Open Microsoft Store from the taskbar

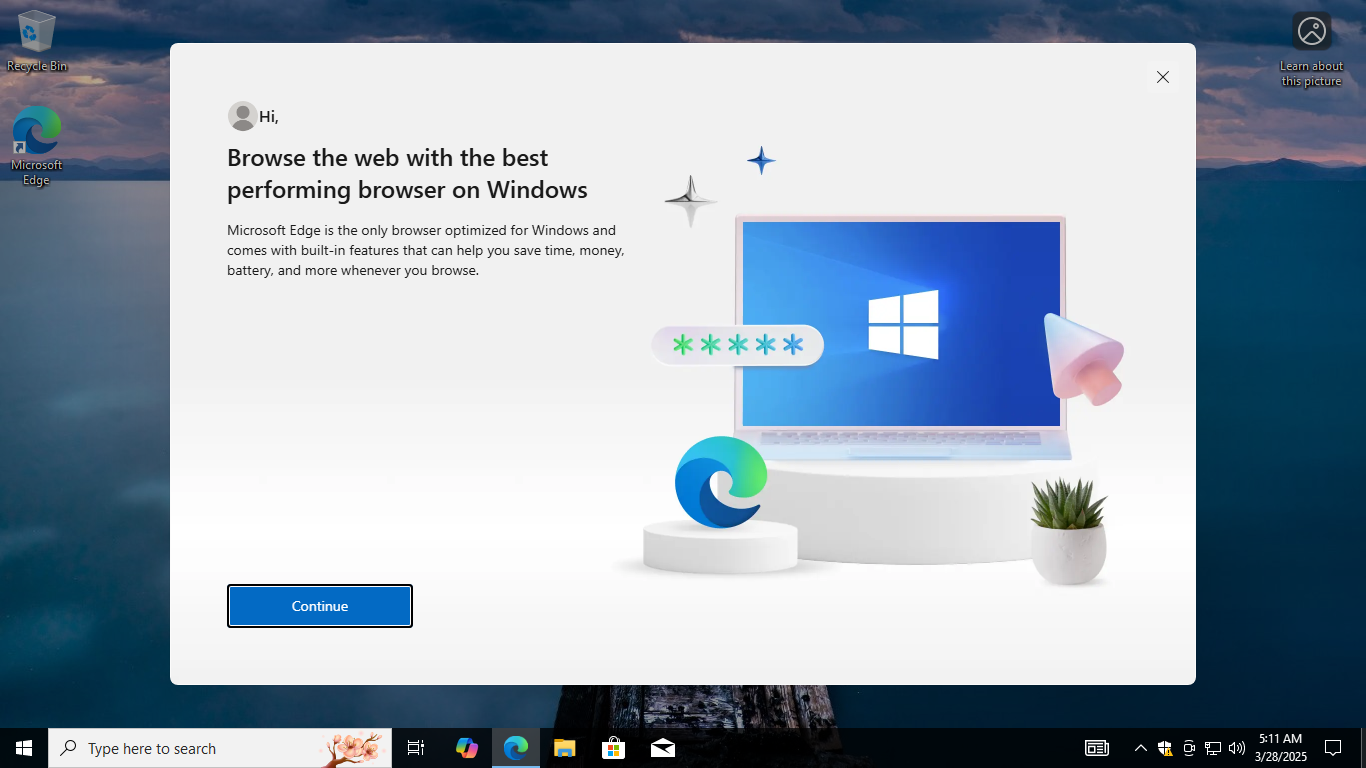coord(614,748)
